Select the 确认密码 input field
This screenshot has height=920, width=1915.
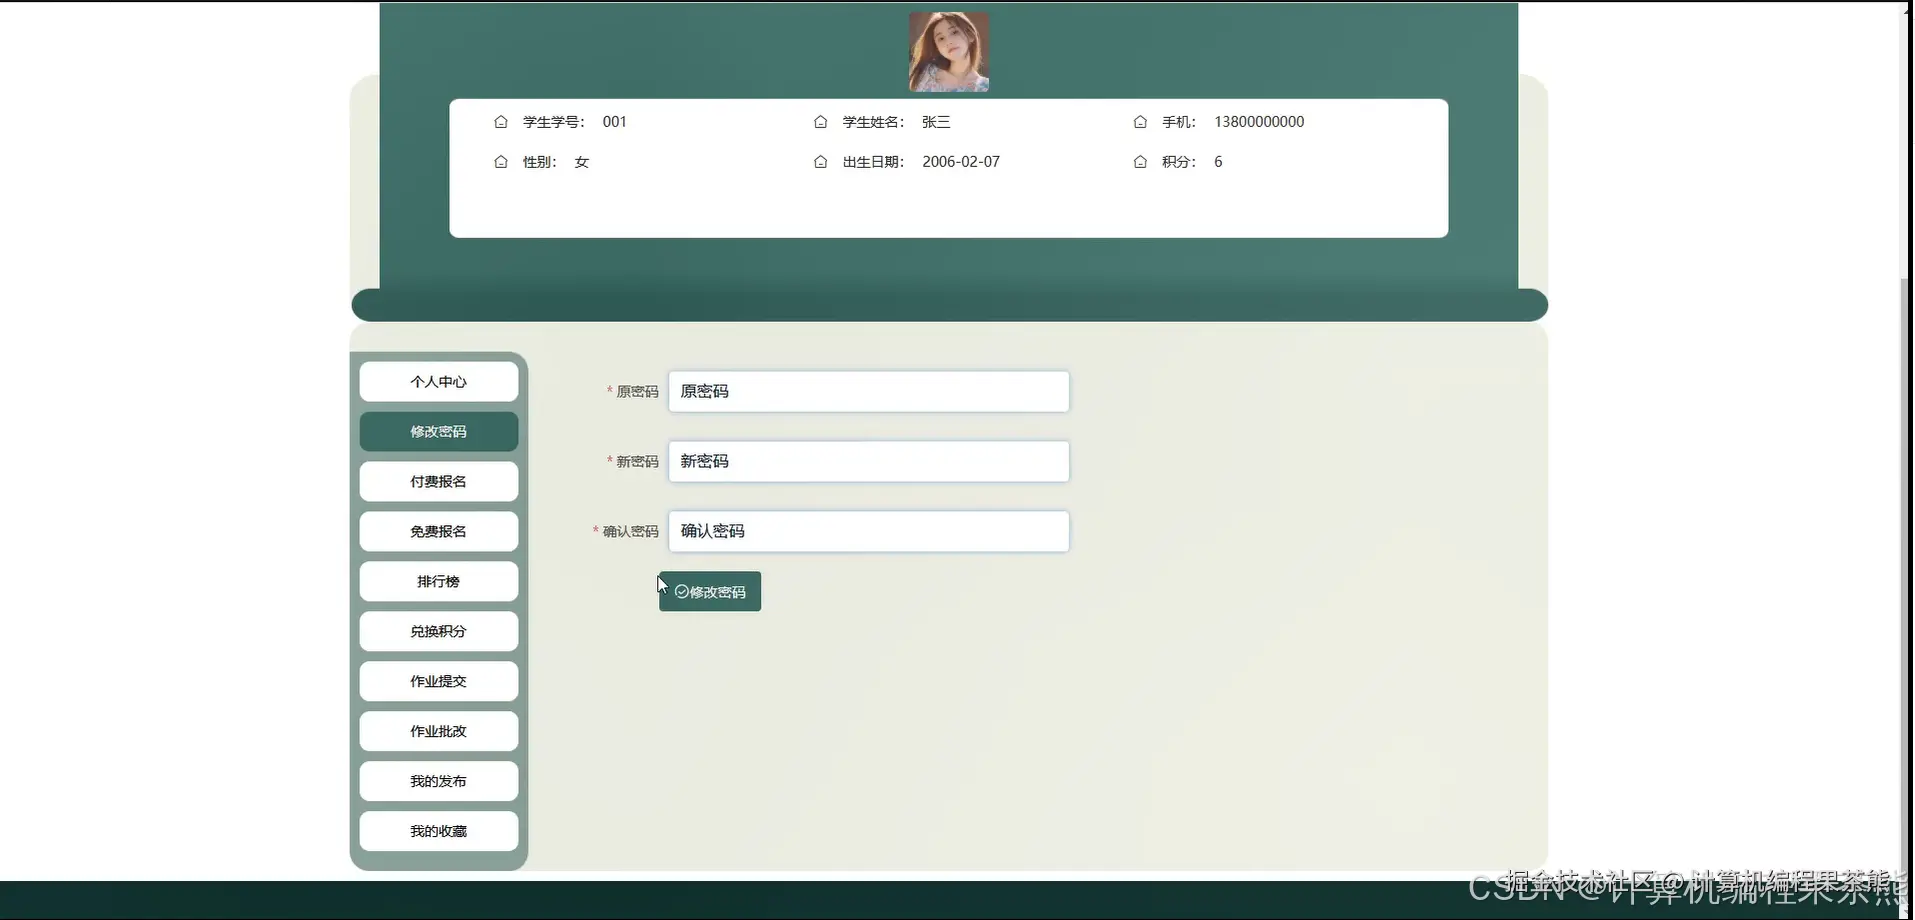[x=869, y=532]
